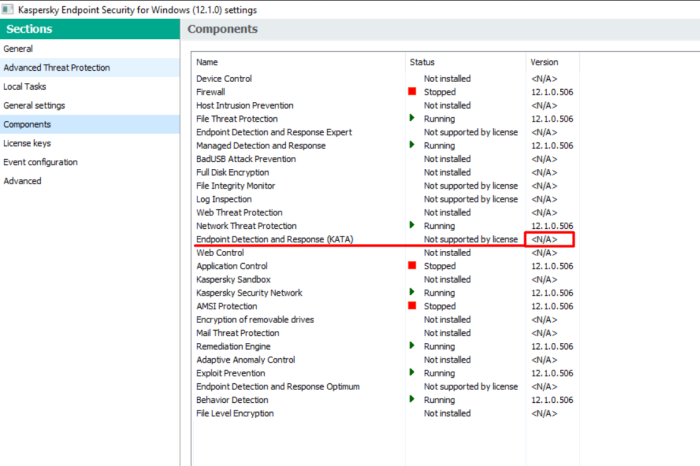700x466 pixels.
Task: Click the green Running icon for Remediation Engine
Action: [x=412, y=346]
